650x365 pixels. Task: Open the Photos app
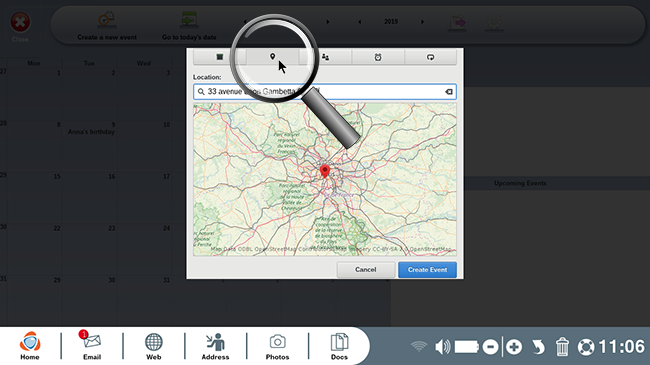[x=277, y=346]
